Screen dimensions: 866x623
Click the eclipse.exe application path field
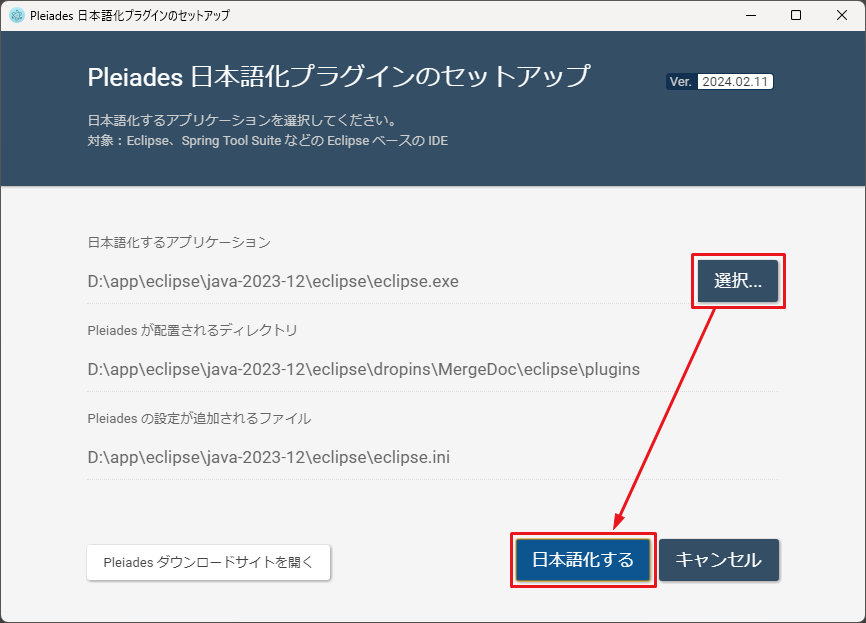coord(271,281)
